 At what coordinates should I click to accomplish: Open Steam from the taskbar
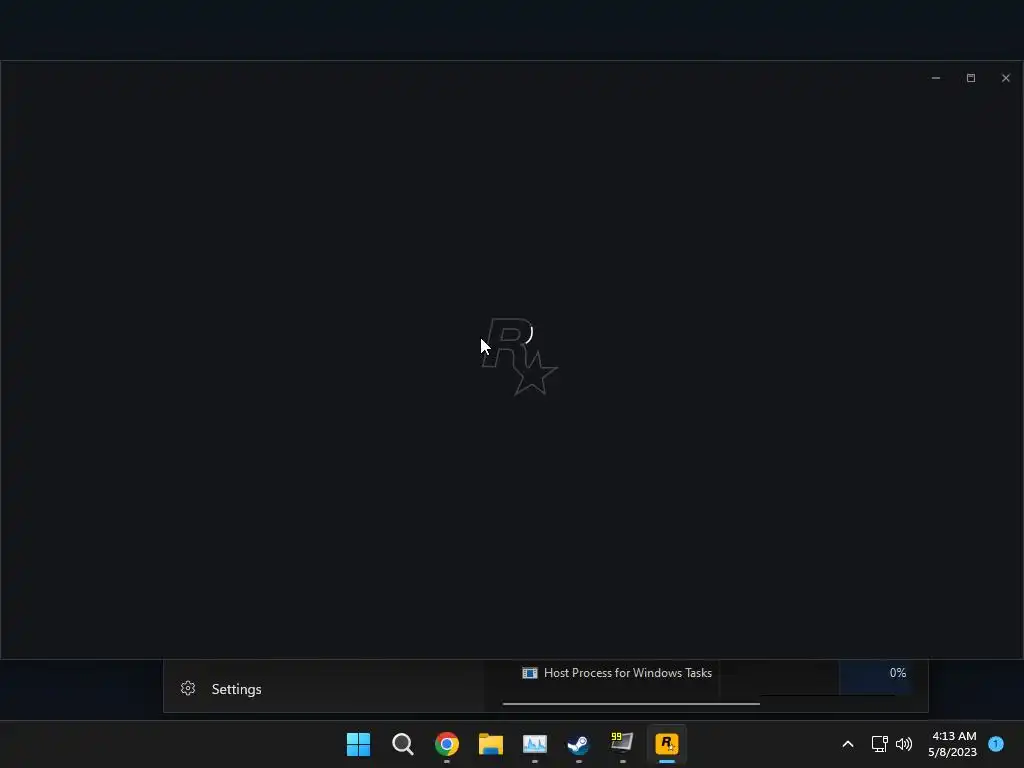578,744
